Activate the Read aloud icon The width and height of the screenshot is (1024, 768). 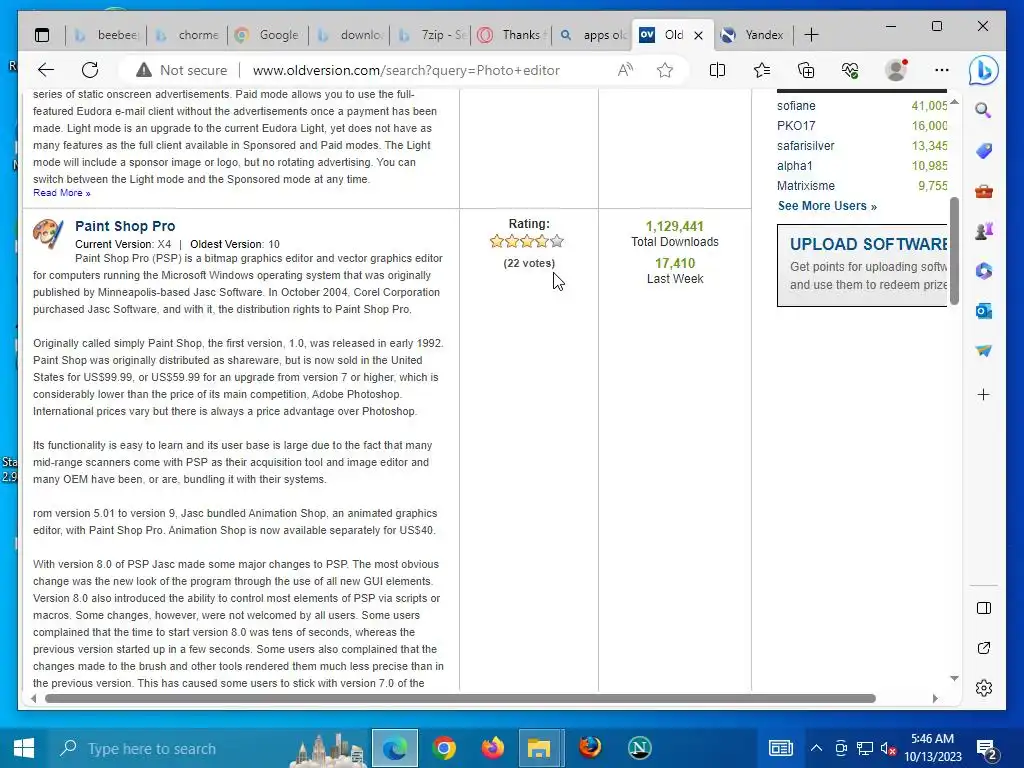(x=625, y=70)
